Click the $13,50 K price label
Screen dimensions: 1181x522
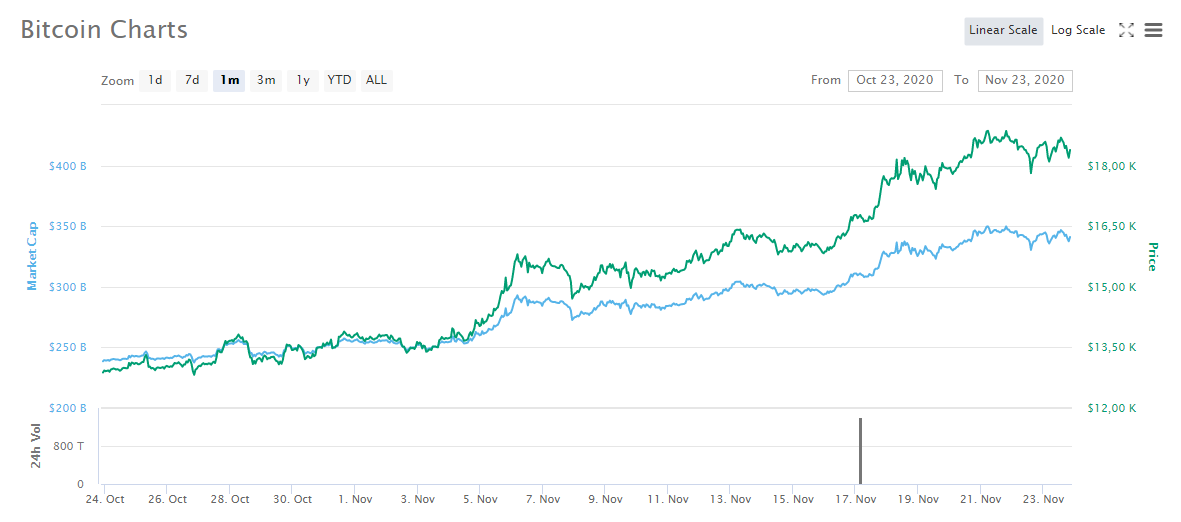tap(1112, 347)
